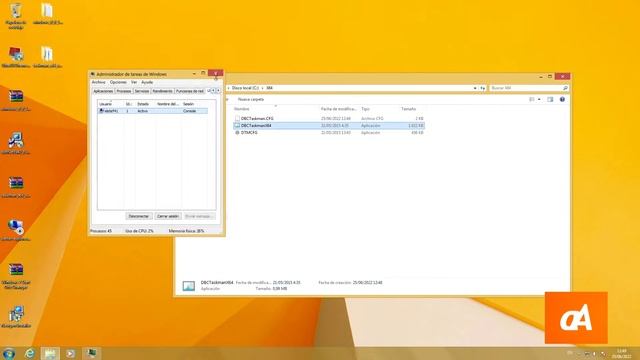Screen dimensions: 640x360
Task: Click the Procesos count in the status bar
Action: coord(101,231)
